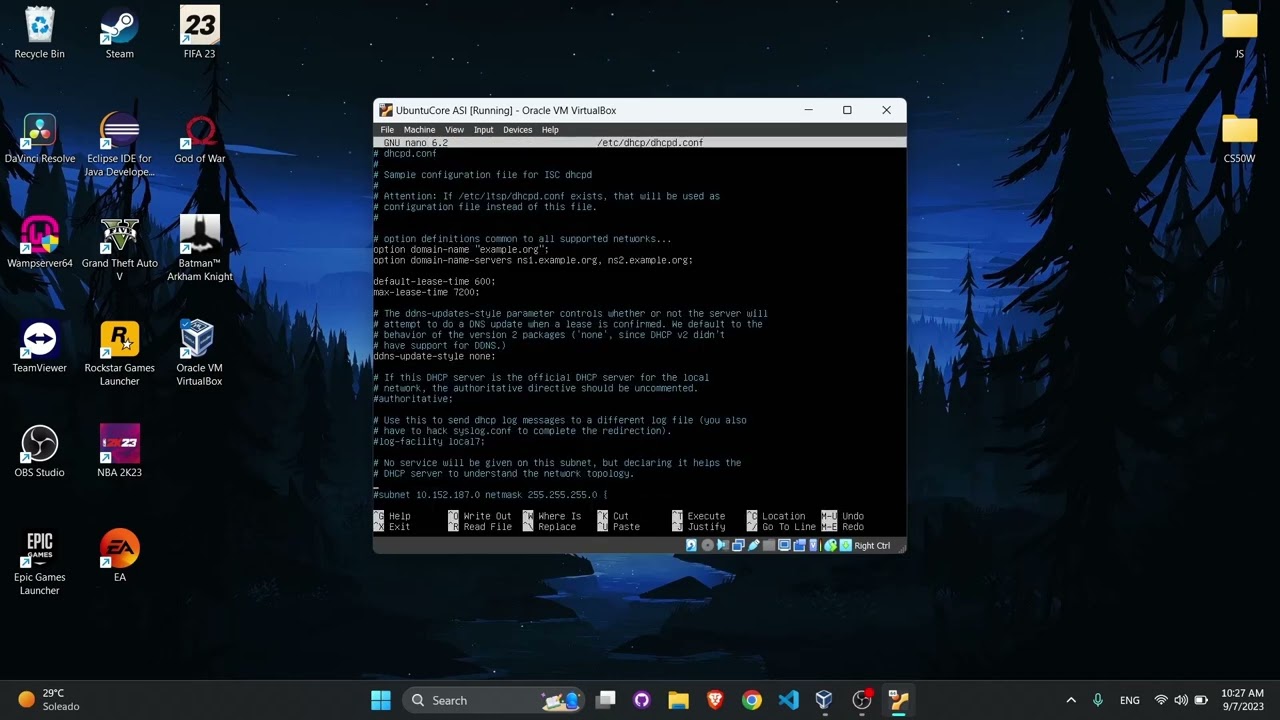Select the Rockstar Games Launcher icon
The height and width of the screenshot is (720, 1280).
point(119,354)
